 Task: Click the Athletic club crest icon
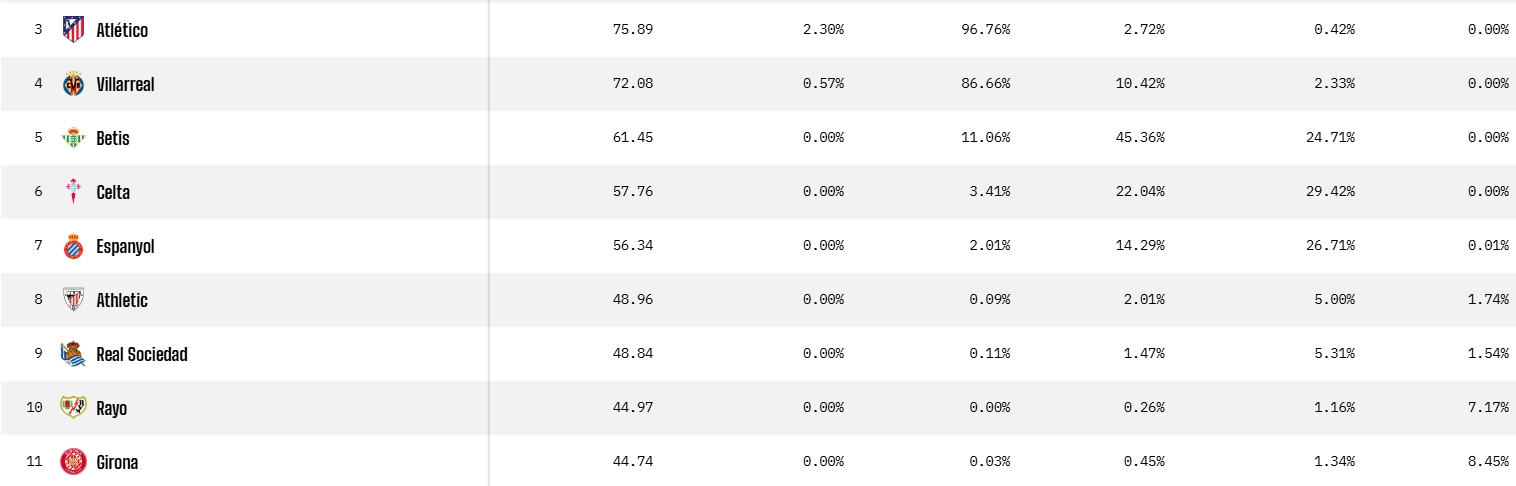coord(73,300)
